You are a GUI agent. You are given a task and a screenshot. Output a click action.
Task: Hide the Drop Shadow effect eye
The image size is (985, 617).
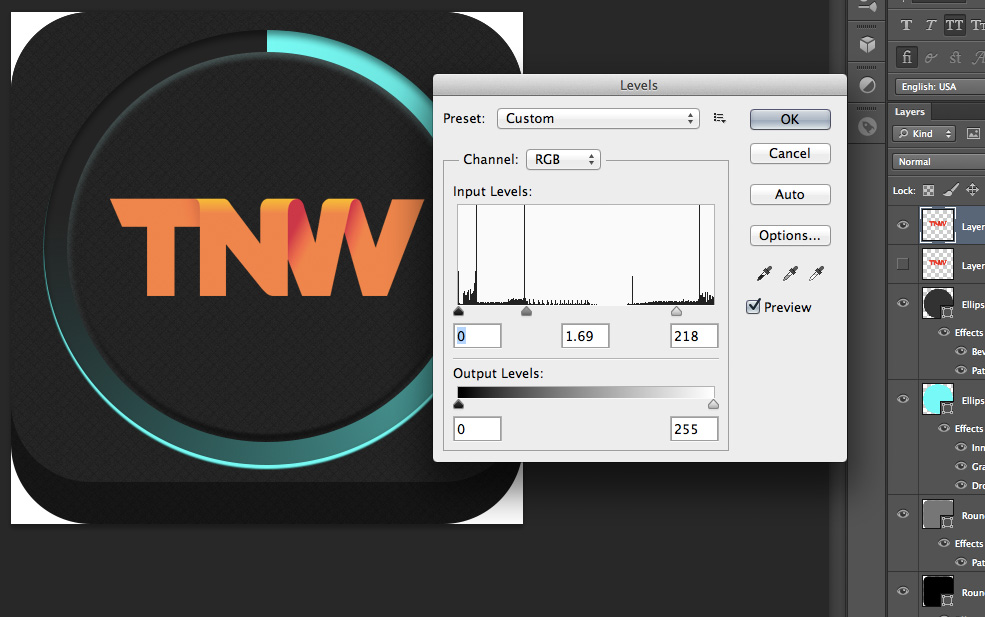coord(961,485)
